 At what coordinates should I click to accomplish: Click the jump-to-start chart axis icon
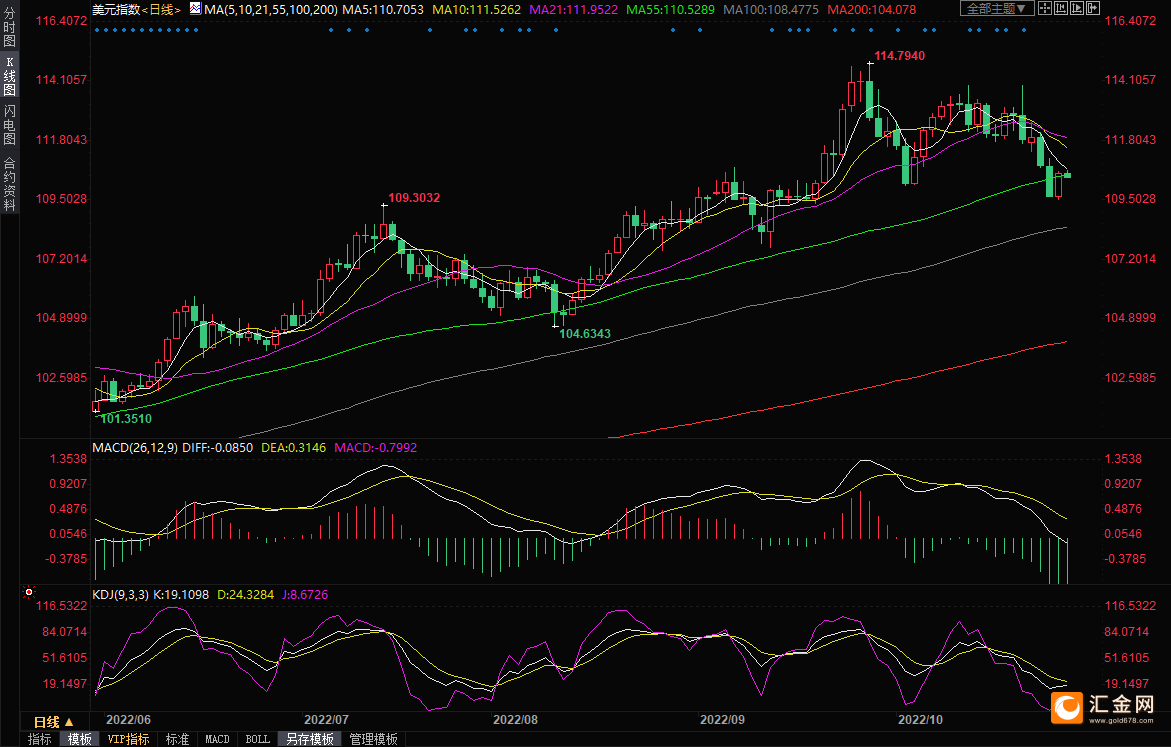[x=1060, y=8]
